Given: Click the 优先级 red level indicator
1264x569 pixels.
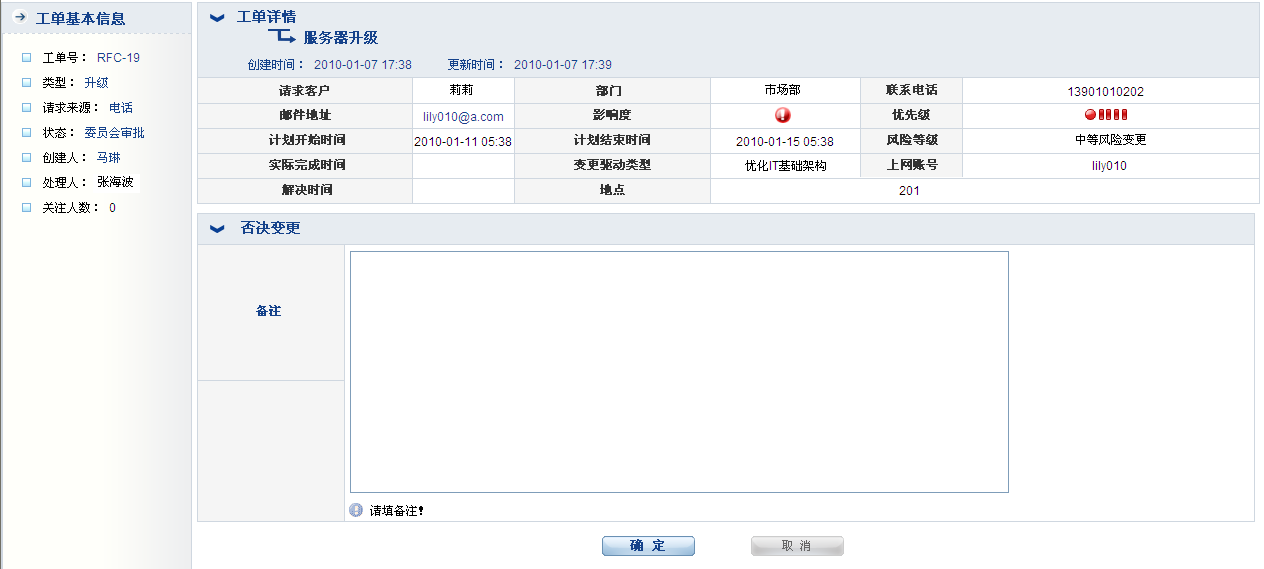Looking at the screenshot, I should pyautogui.click(x=1106, y=115).
